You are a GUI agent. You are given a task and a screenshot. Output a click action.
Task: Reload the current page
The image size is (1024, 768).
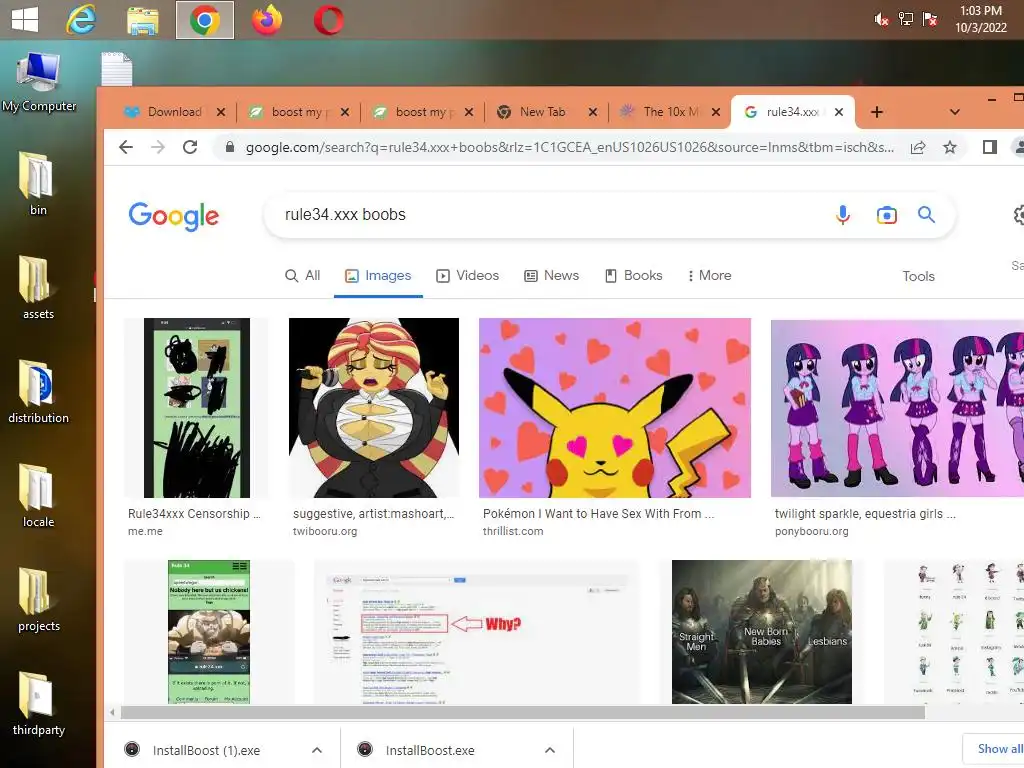coord(190,147)
